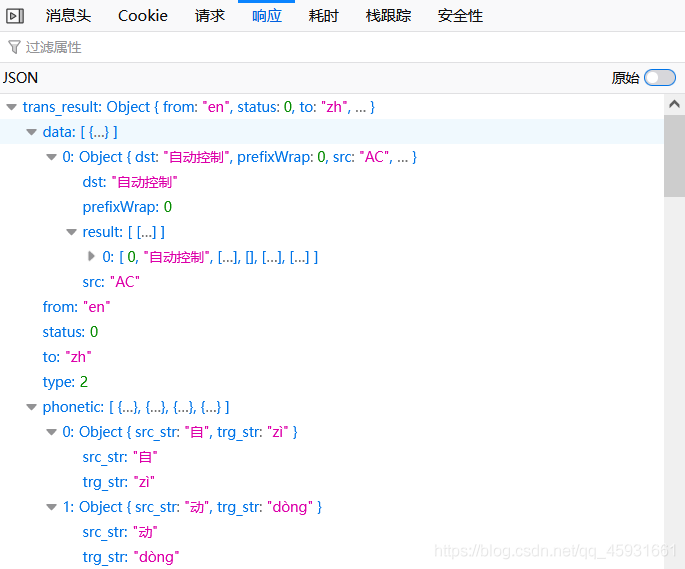Toggle the request list panel icon
685x569 pixels.
(x=15, y=16)
